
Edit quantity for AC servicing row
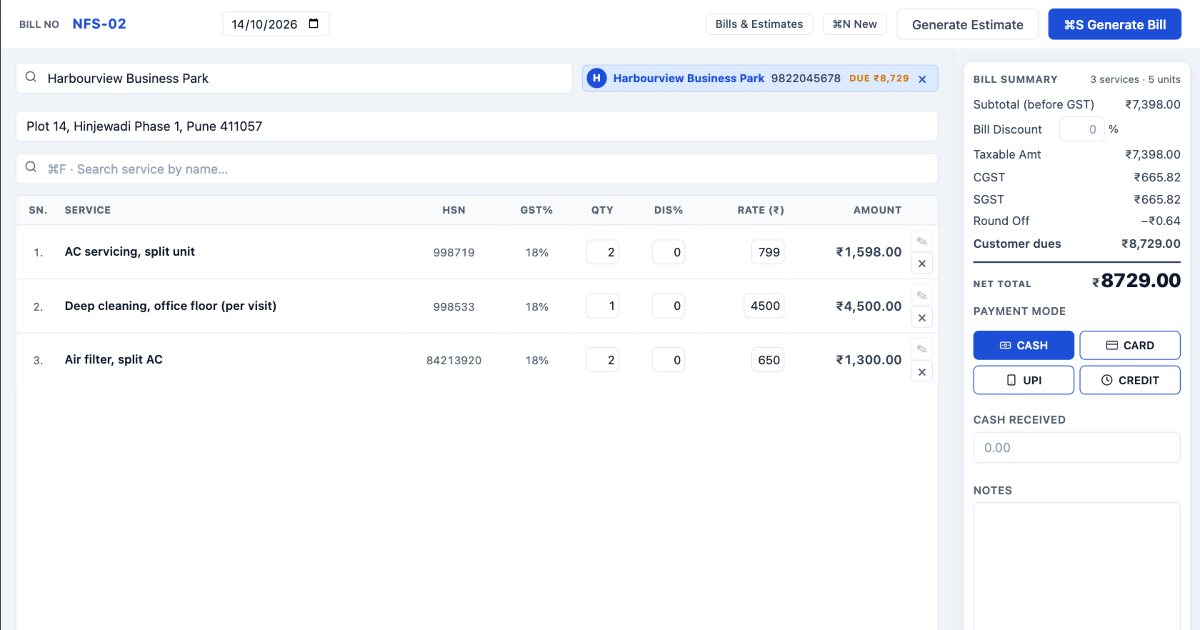click(602, 252)
